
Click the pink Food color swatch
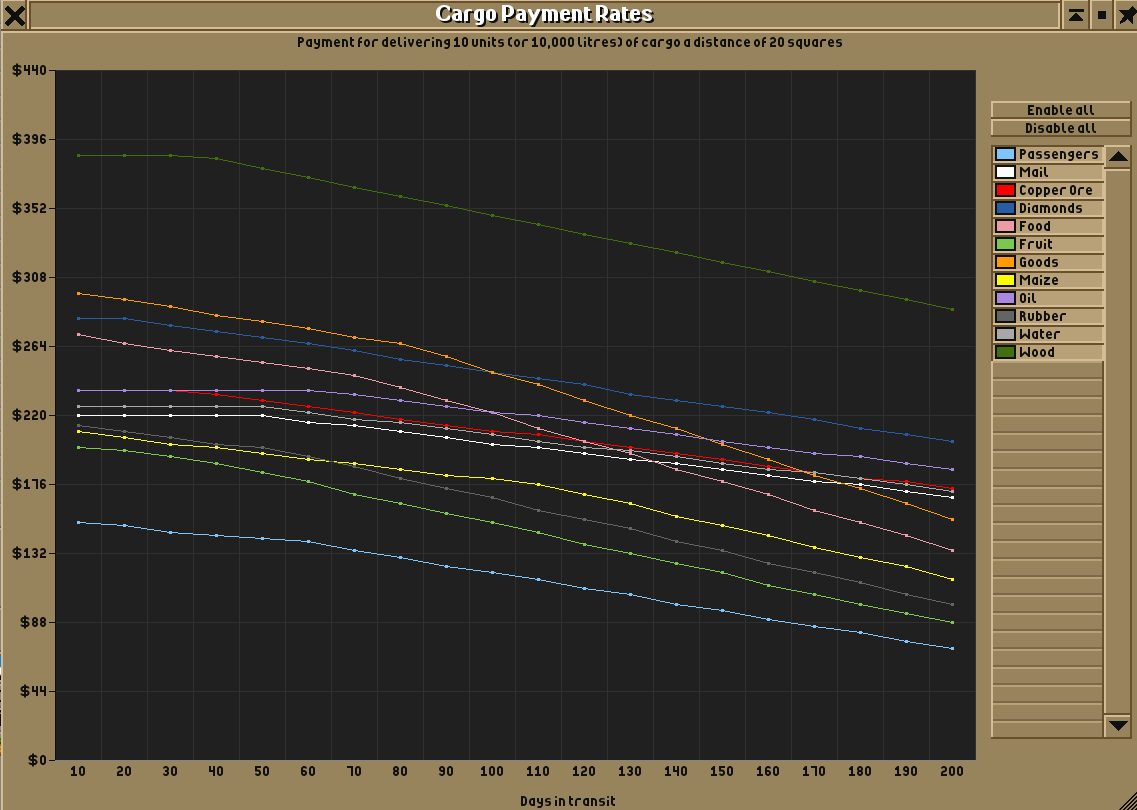pos(1005,226)
